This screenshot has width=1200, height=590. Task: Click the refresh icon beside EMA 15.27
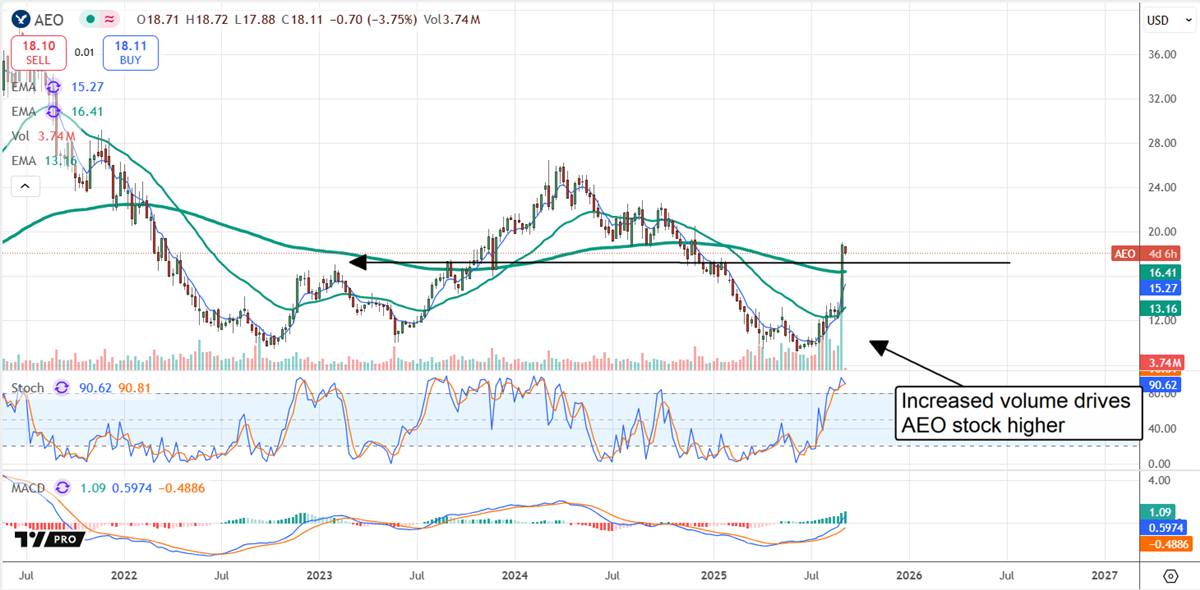pyautogui.click(x=54, y=86)
